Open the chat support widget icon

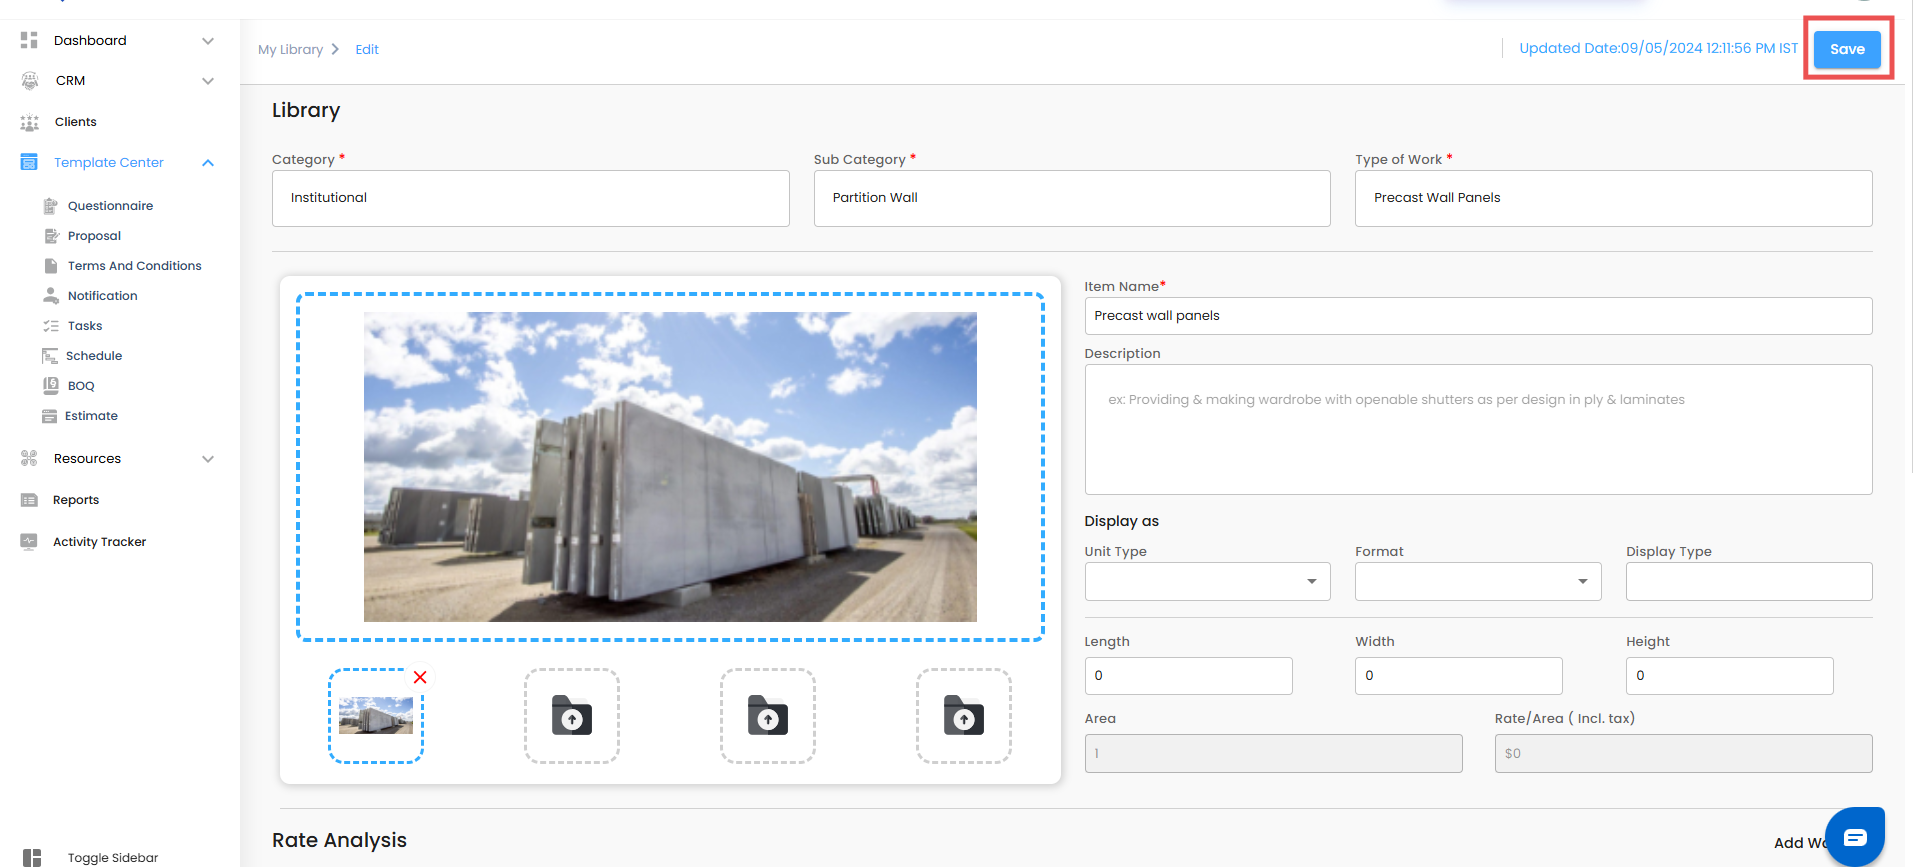pos(1854,837)
